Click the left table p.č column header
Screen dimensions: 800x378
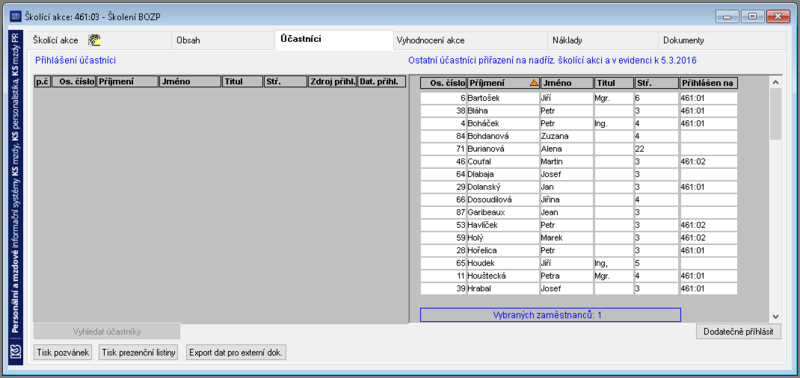tap(42, 81)
